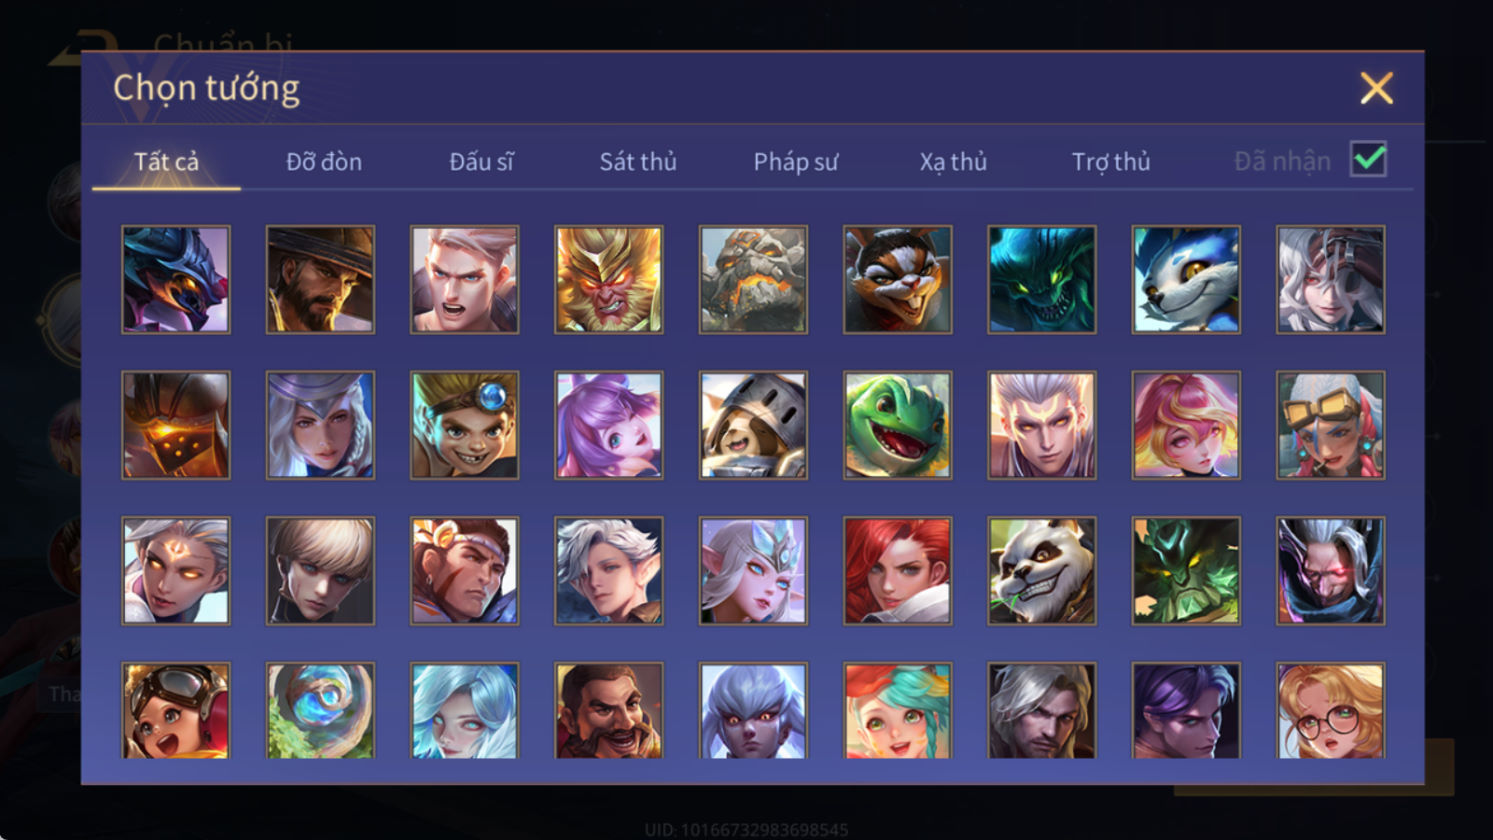Switch to the Đỡ đòn tab
Screen dimensions: 1493x840
point(324,162)
